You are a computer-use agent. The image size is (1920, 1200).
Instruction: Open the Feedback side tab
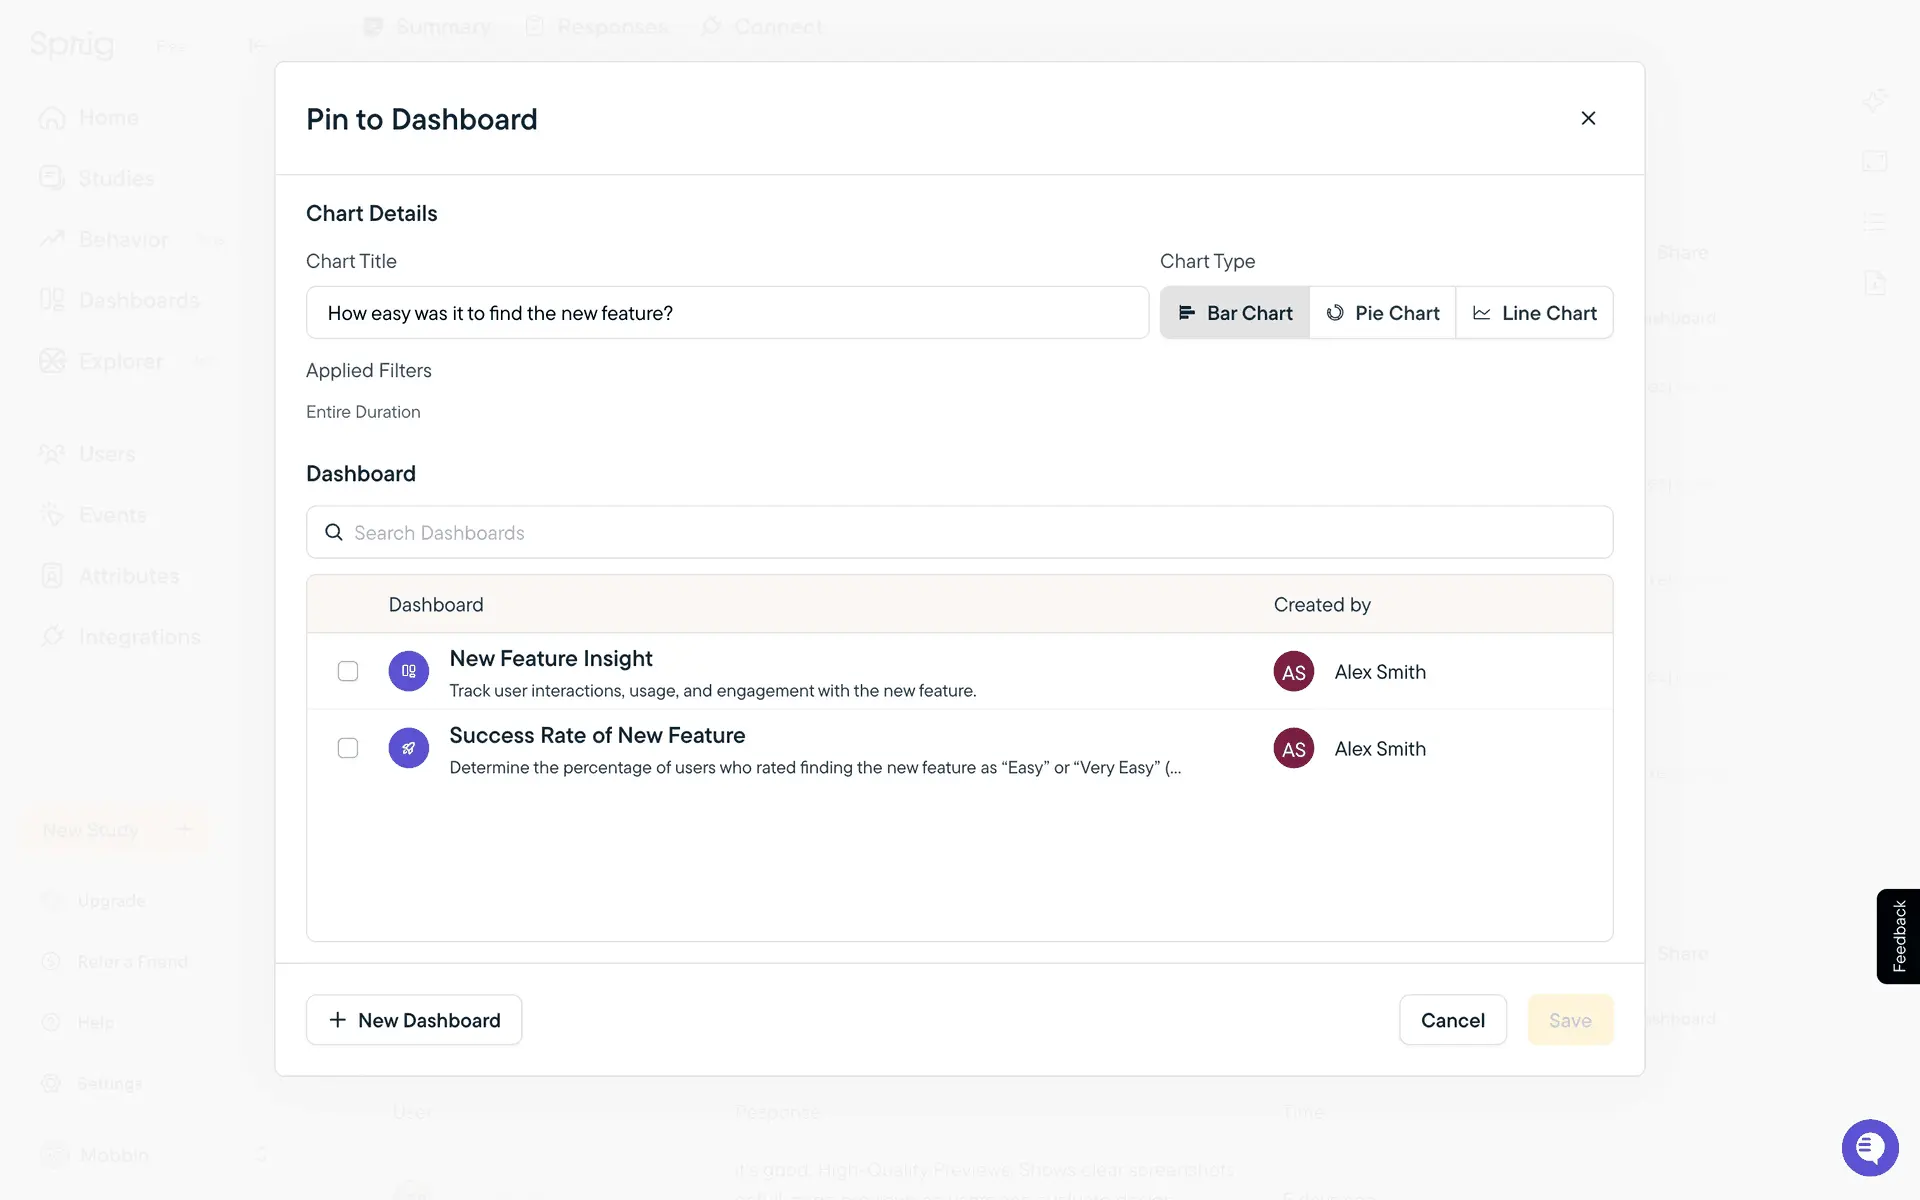(x=1898, y=936)
